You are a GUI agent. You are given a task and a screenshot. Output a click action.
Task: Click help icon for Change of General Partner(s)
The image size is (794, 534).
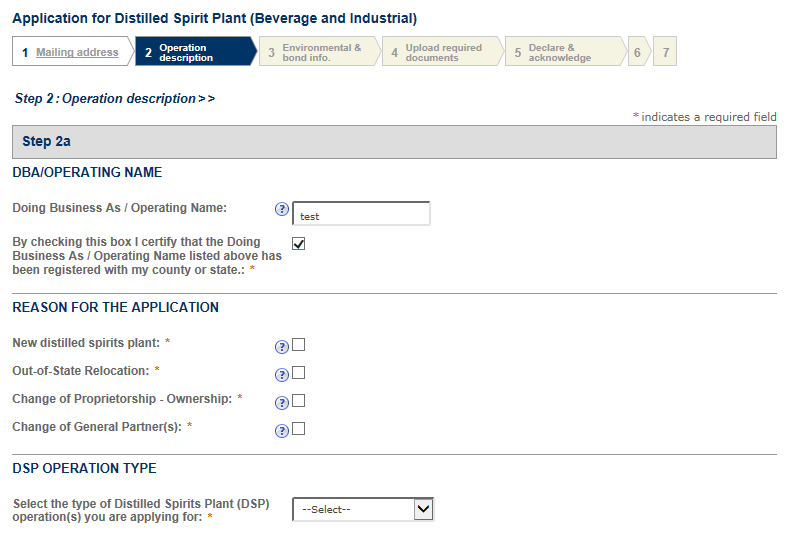point(282,430)
